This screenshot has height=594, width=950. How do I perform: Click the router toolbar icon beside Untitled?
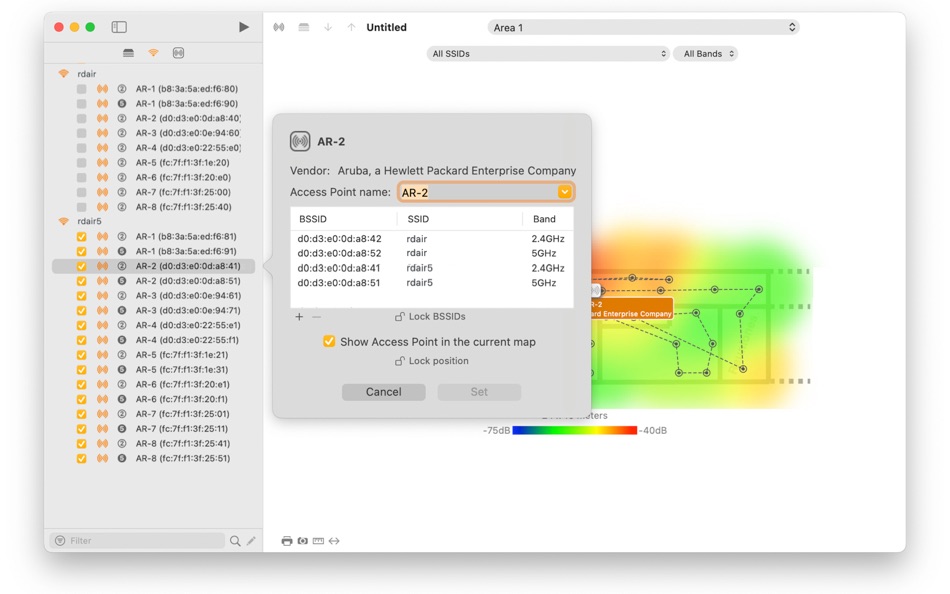304,27
